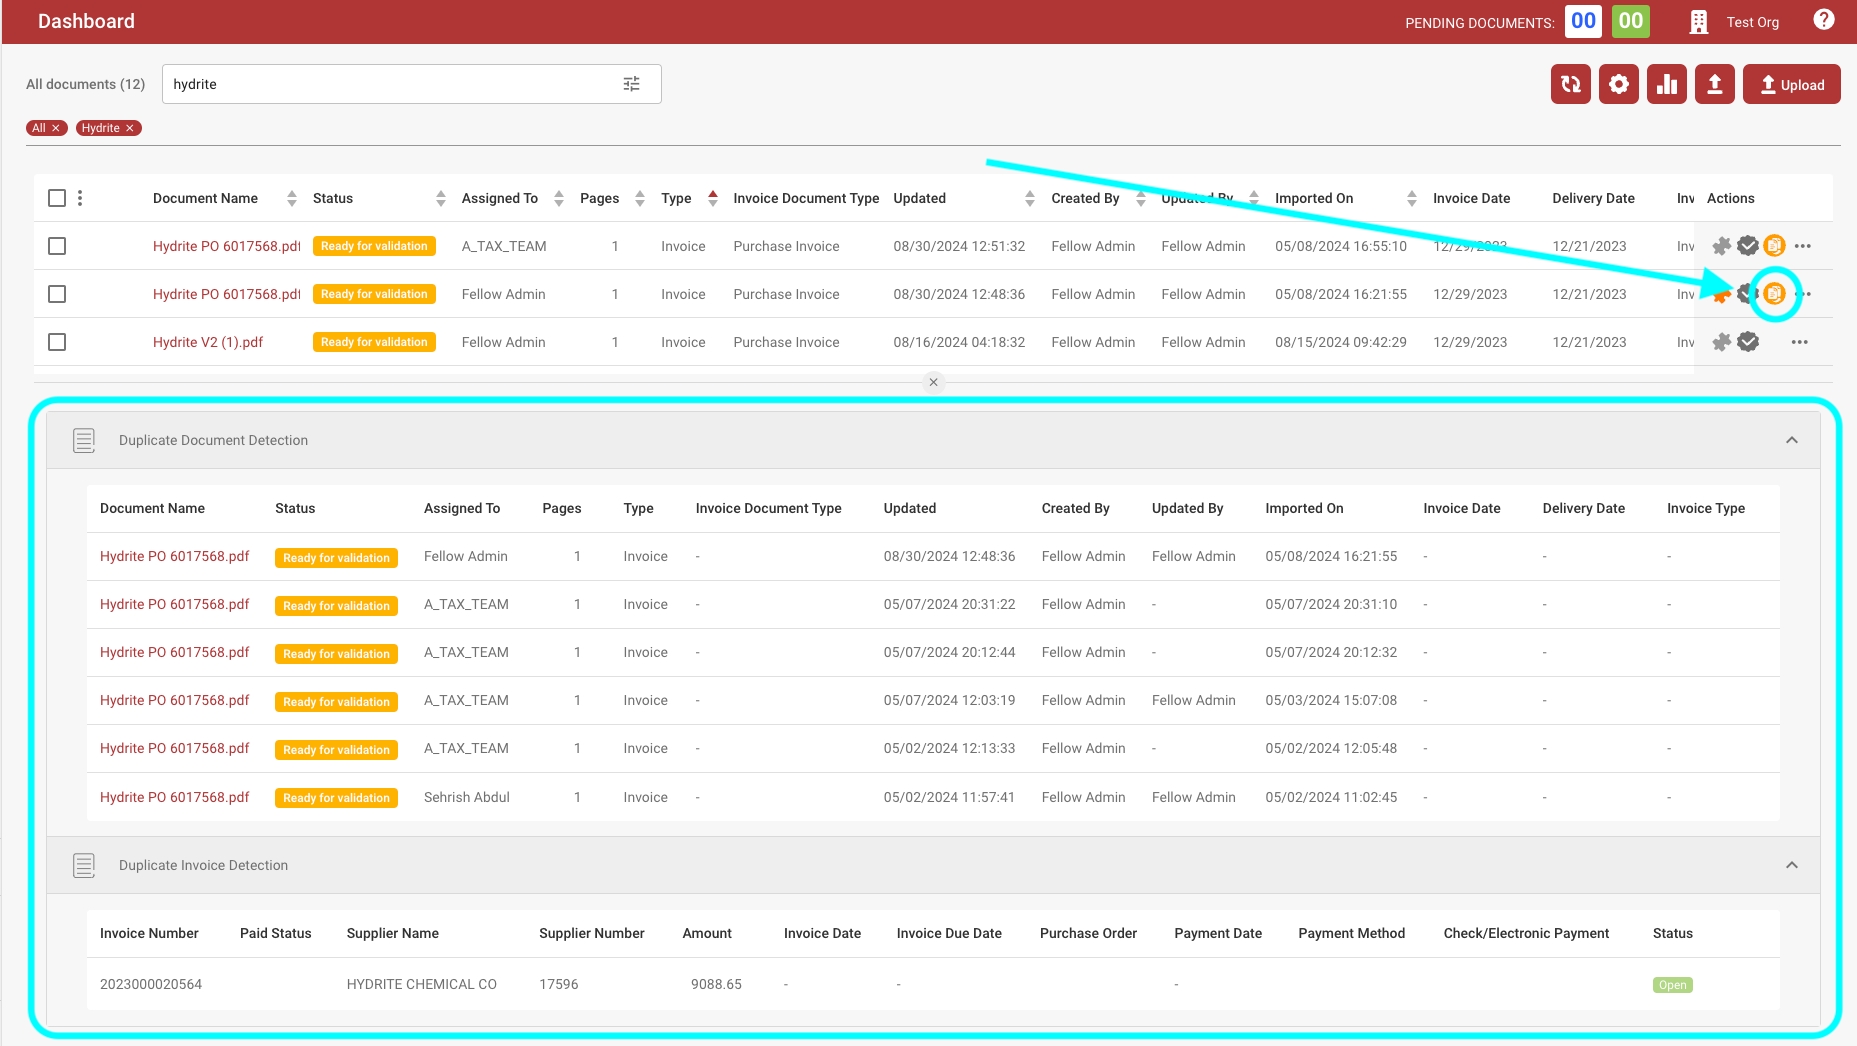This screenshot has height=1046, width=1857.
Task: Click the help question mark icon
Action: [1823, 21]
